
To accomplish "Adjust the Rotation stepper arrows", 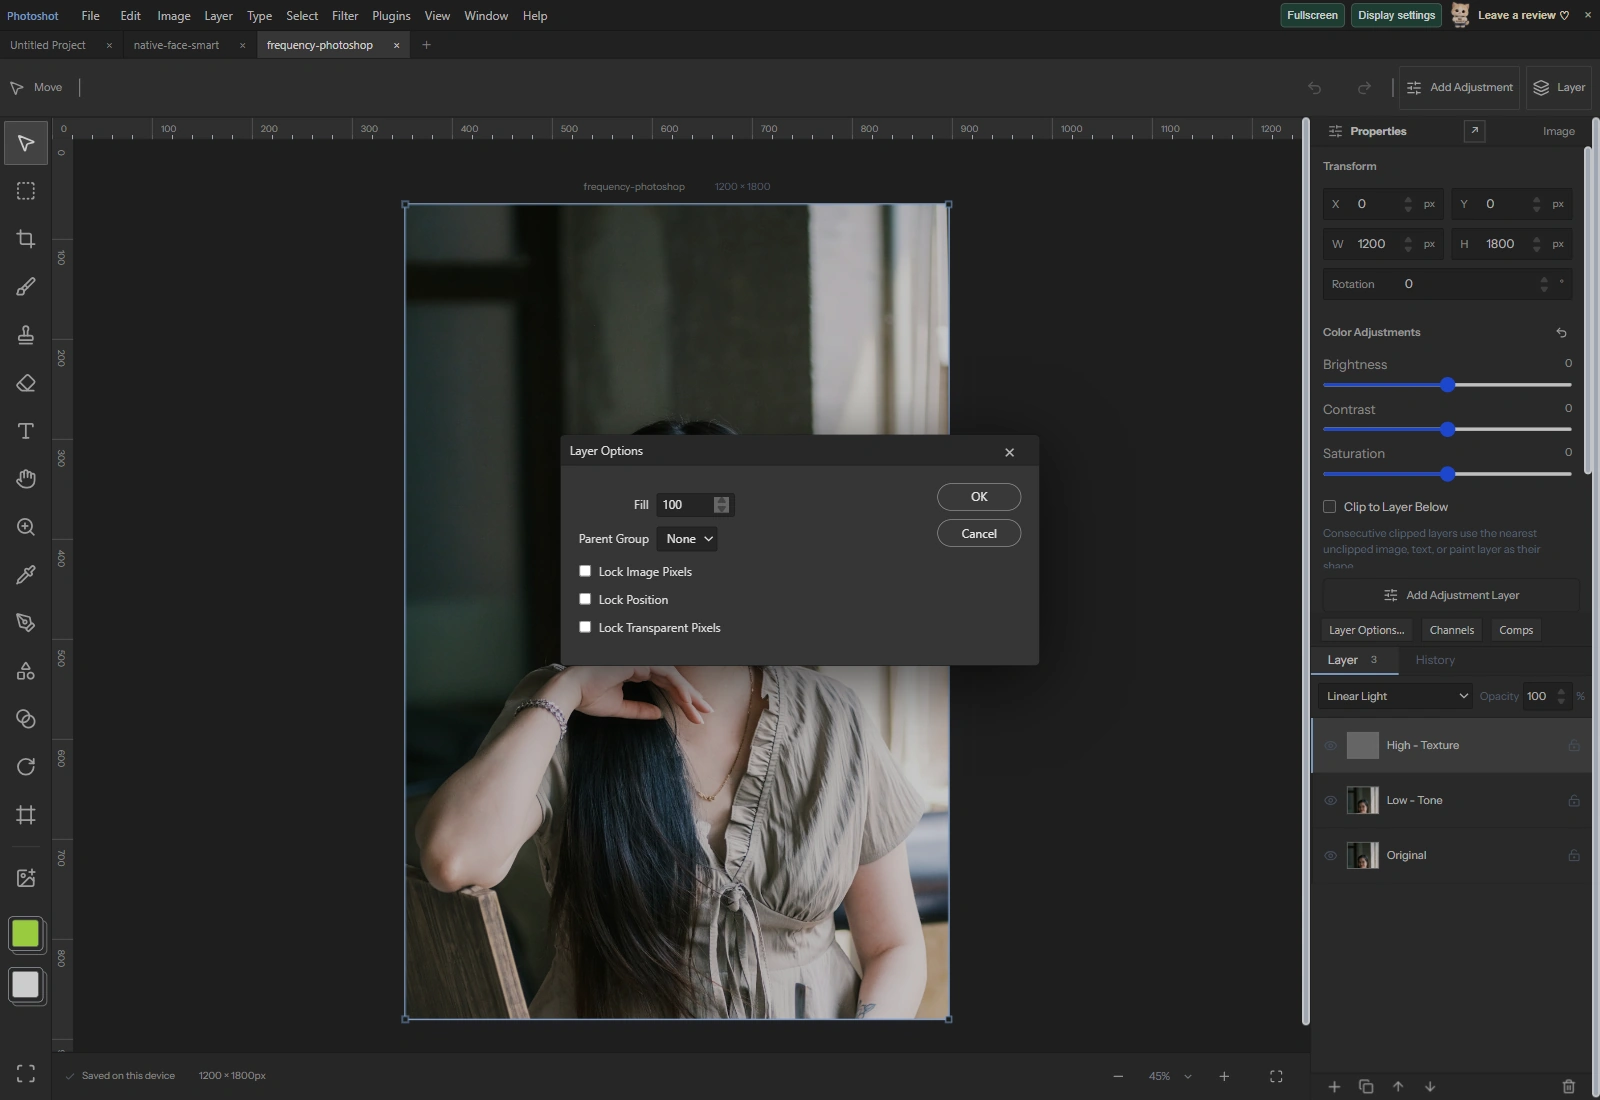I will [x=1544, y=284].
